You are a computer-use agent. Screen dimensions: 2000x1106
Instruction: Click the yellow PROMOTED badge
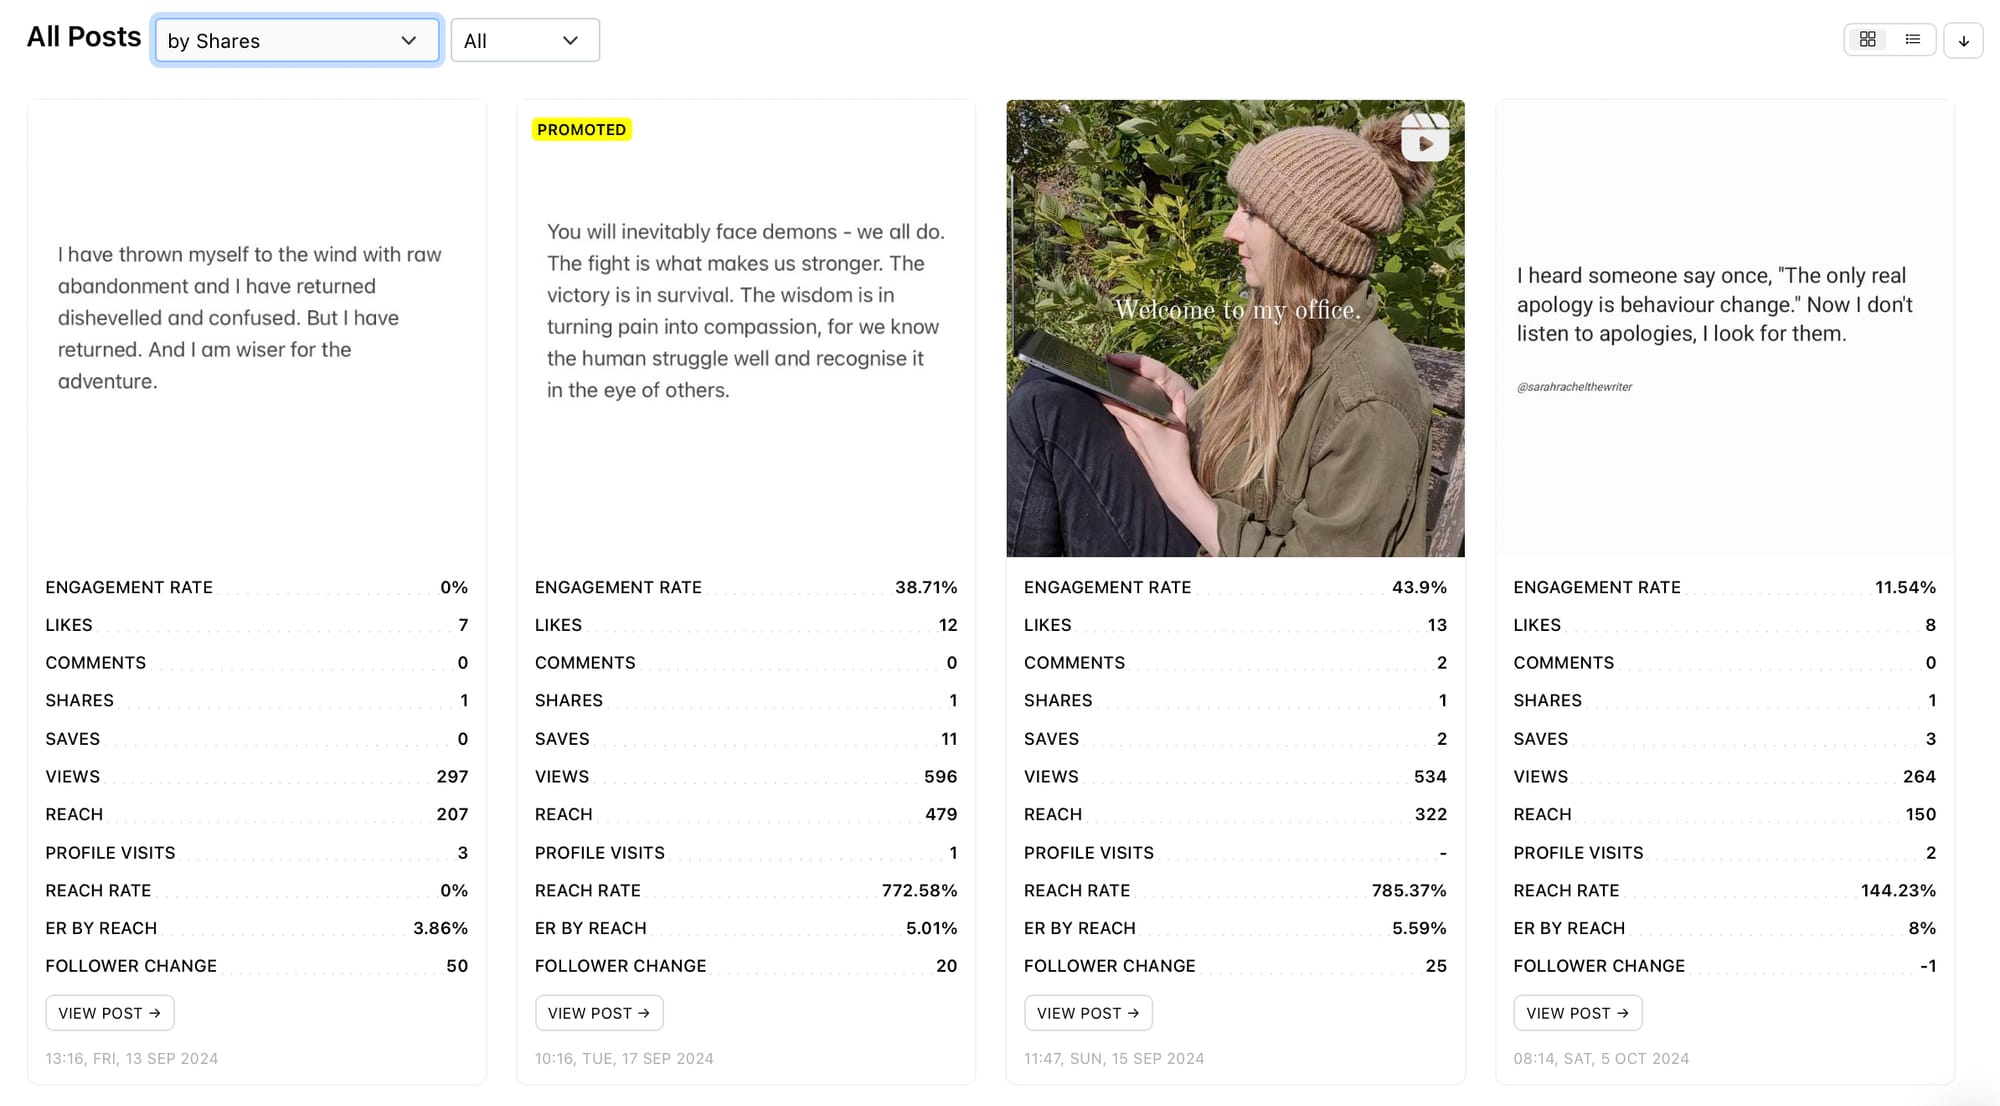click(x=581, y=129)
